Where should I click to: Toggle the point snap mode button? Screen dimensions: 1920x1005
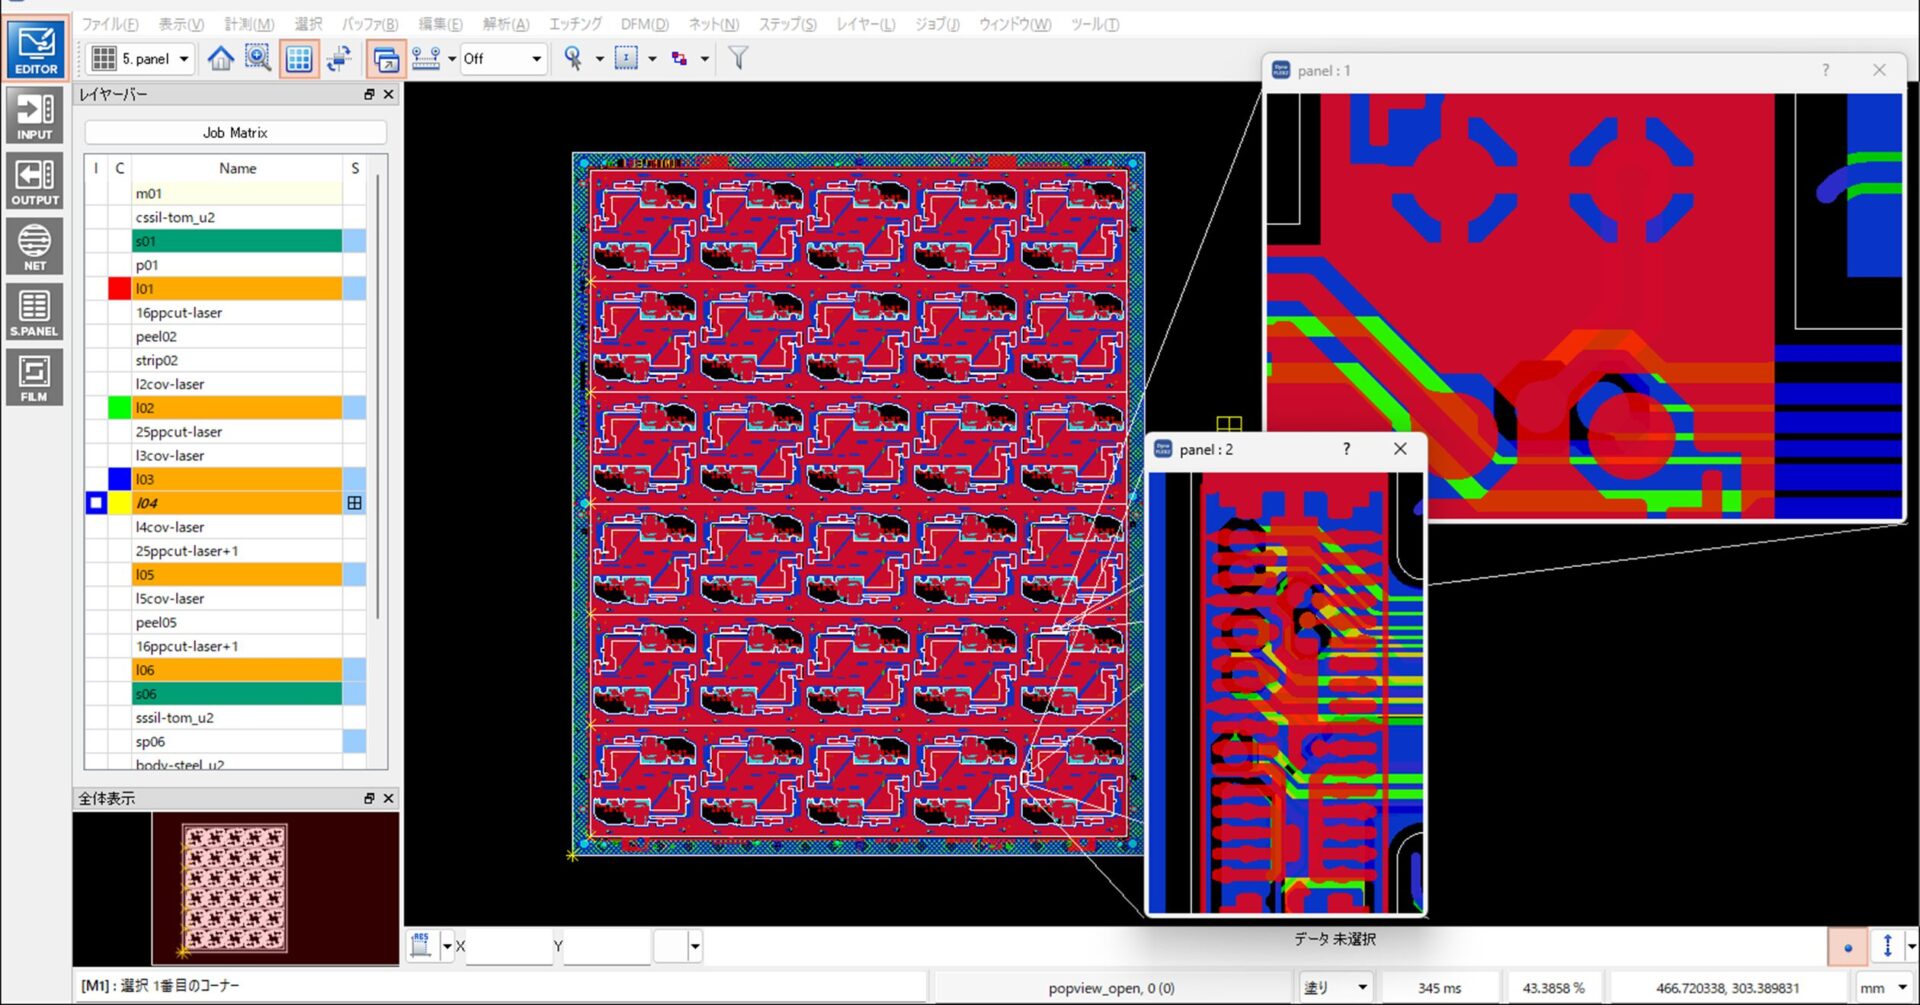1847,946
